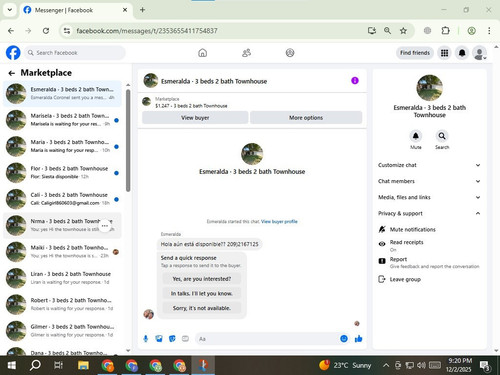Image resolution: width=500 pixels, height=375 pixels.
Task: Open the notifications bell in Facebook header
Action: click(x=462, y=53)
